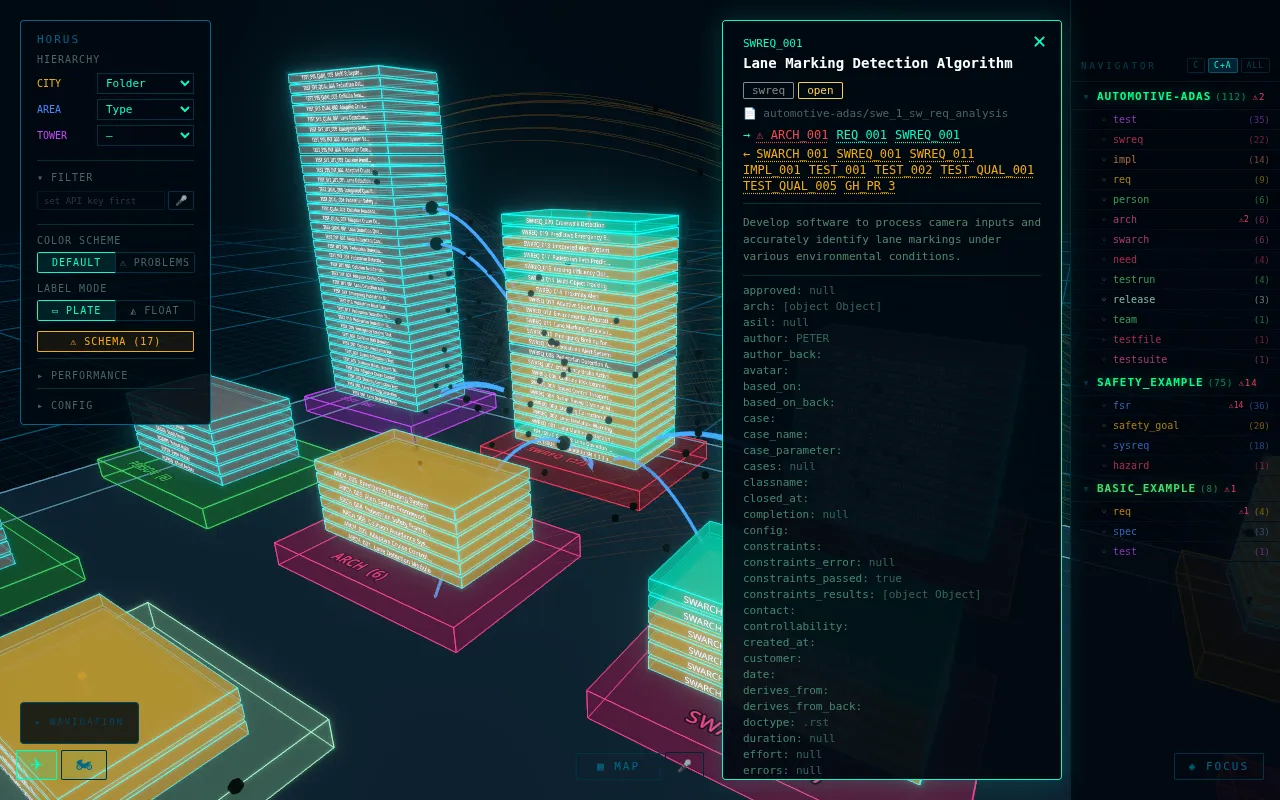Screen dimensions: 1280x800
Task: Open the CITY hierarchy dropdown
Action: pyautogui.click(x=145, y=83)
